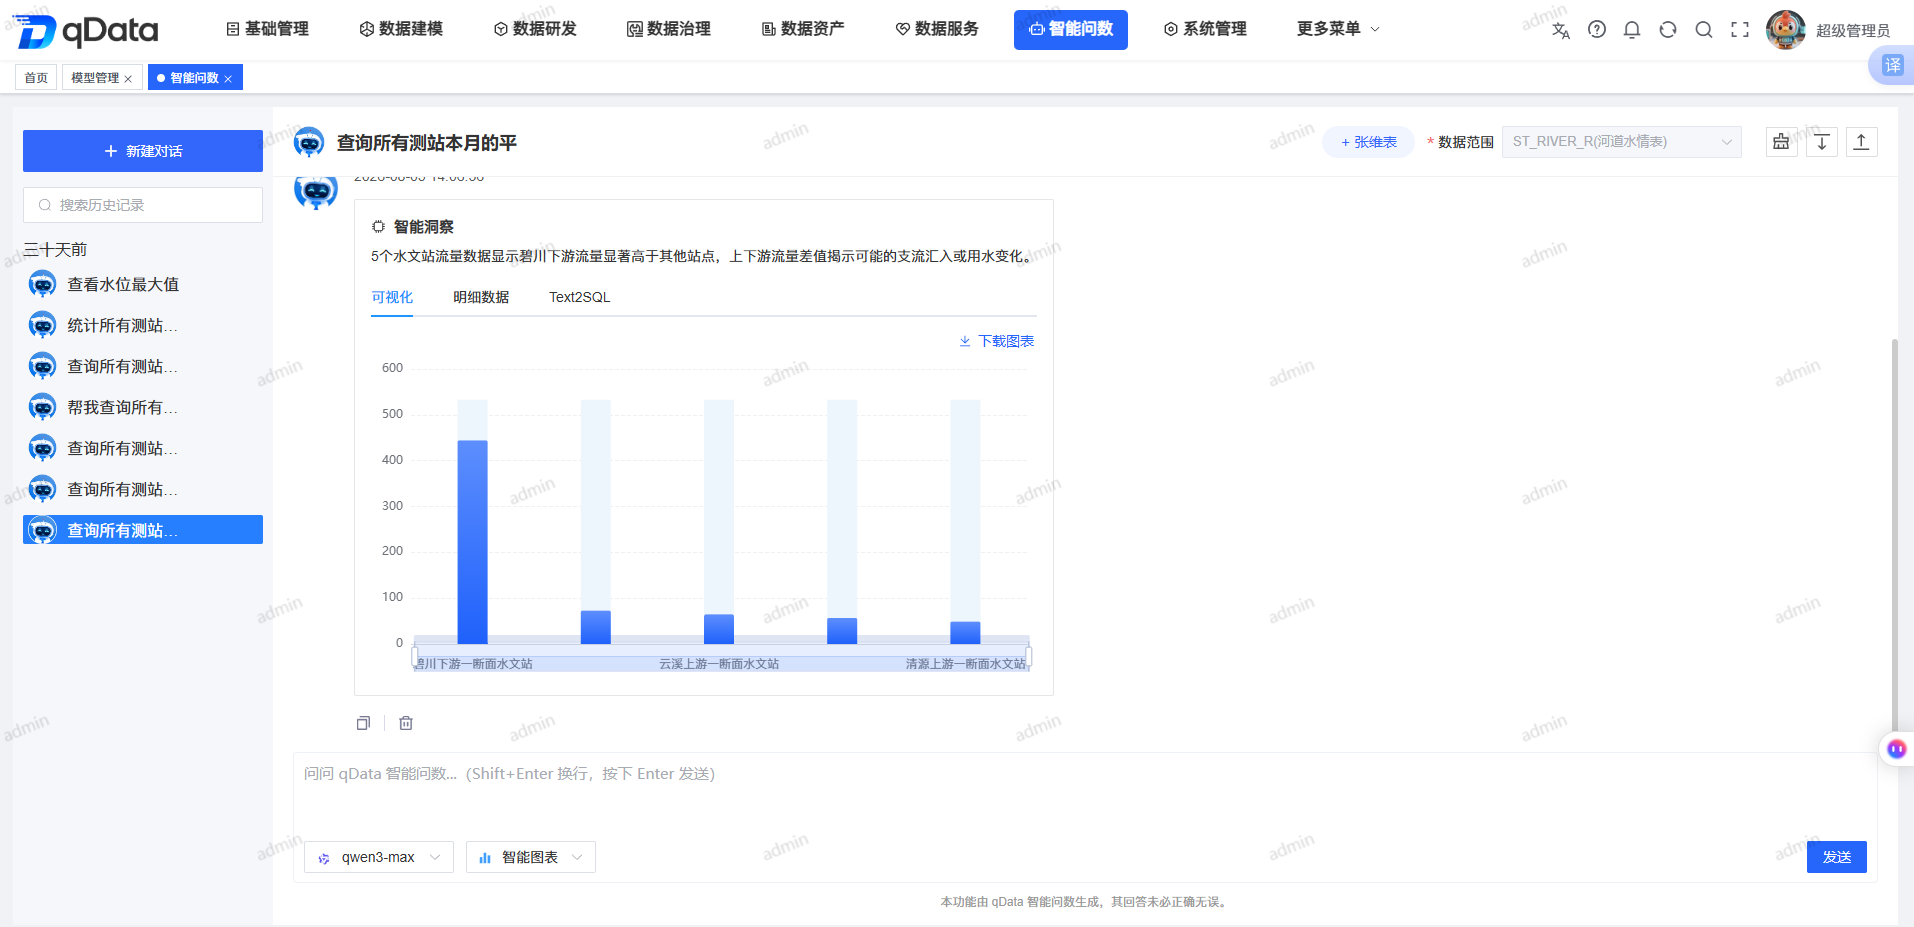Image resolution: width=1914 pixels, height=927 pixels.
Task: Click the super admin avatar
Action: 1785,30
